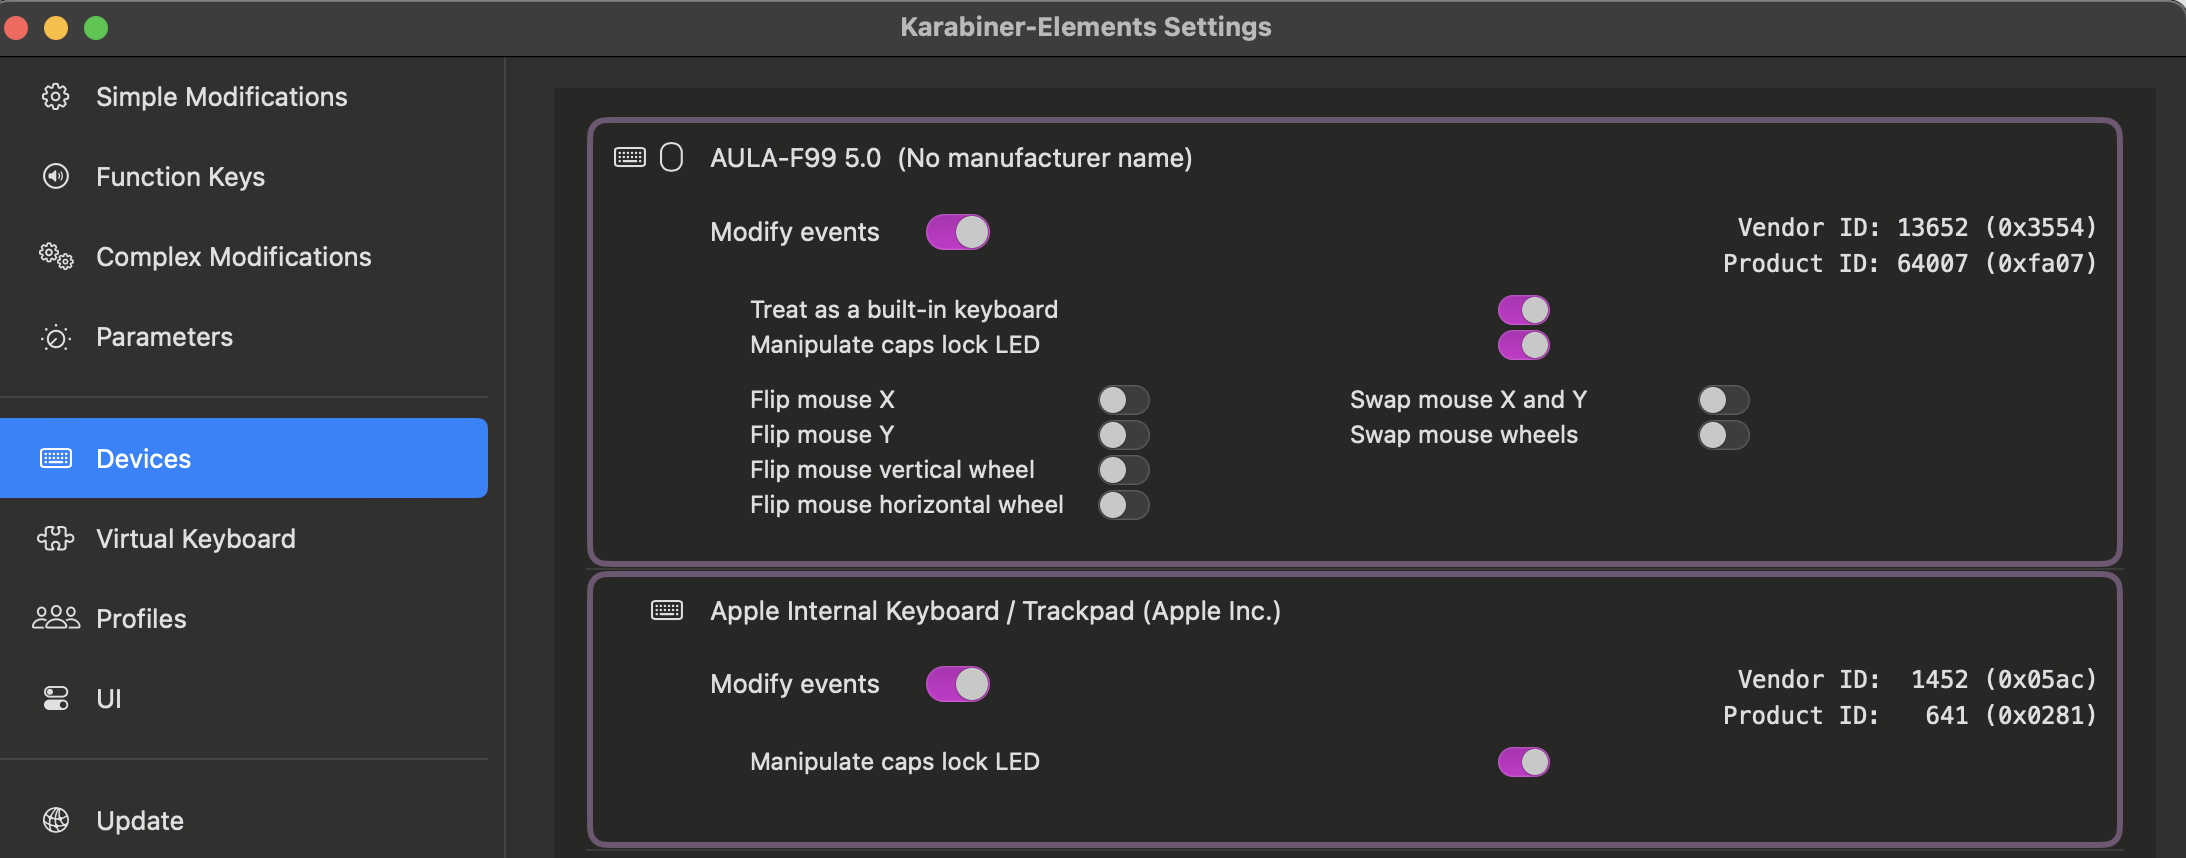Screen dimensions: 2186x858
Task: Click the Function Keys speaker icon
Action: pos(56,177)
